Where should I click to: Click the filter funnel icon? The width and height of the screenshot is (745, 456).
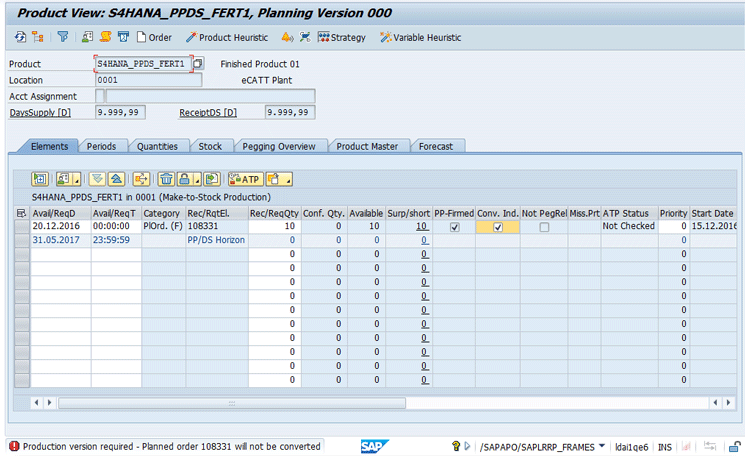tap(62, 37)
